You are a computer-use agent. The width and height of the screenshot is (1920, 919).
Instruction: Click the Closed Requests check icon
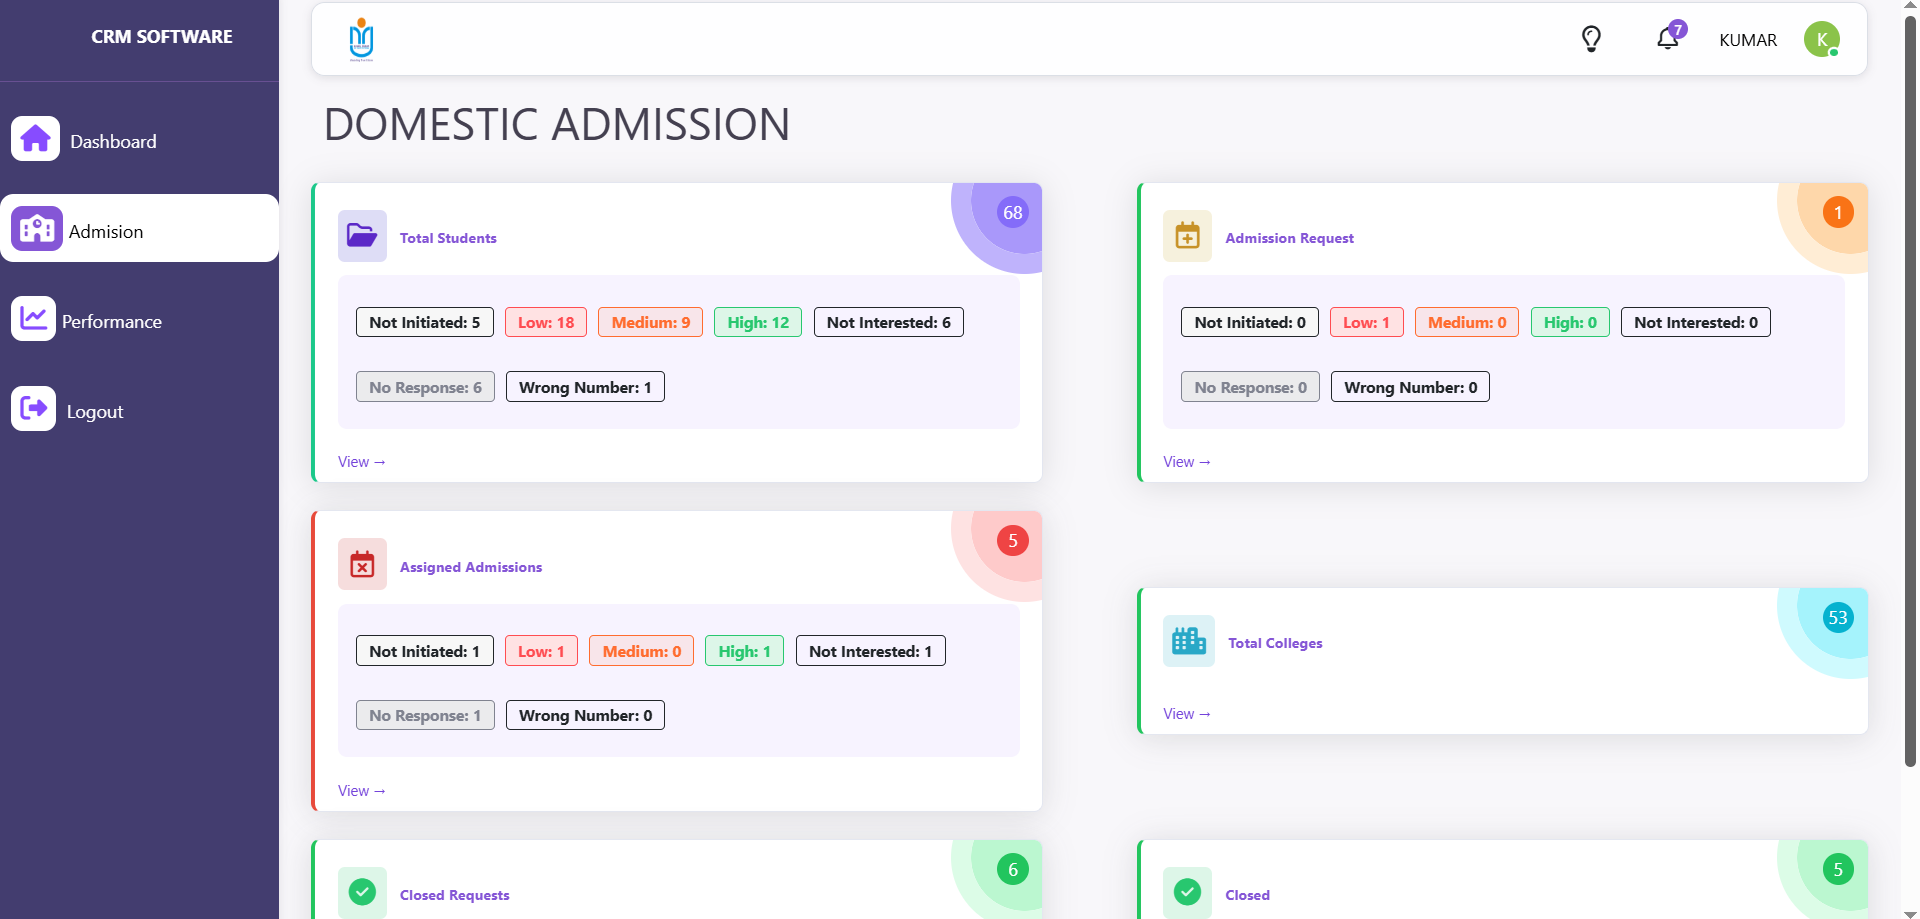point(362,890)
